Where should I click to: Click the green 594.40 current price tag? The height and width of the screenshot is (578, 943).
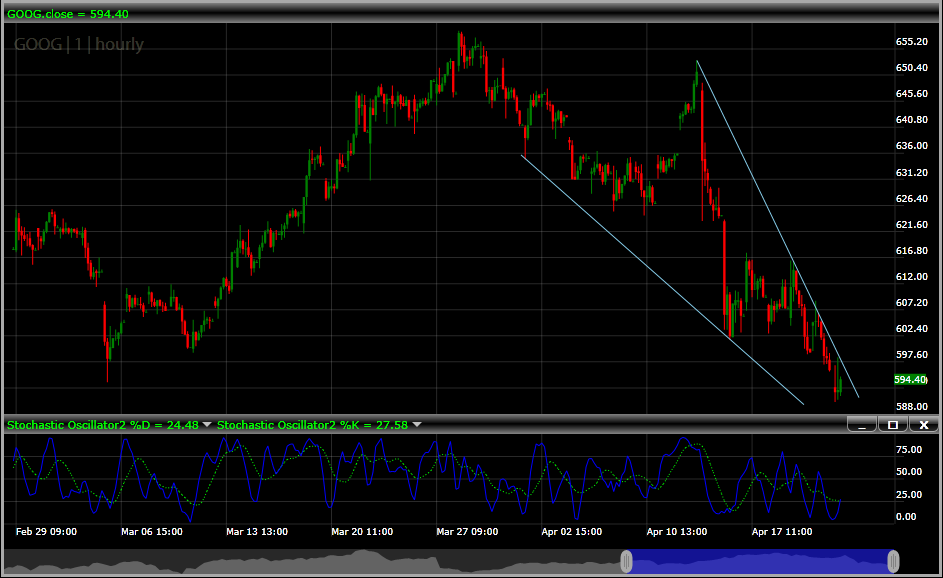[x=910, y=380]
